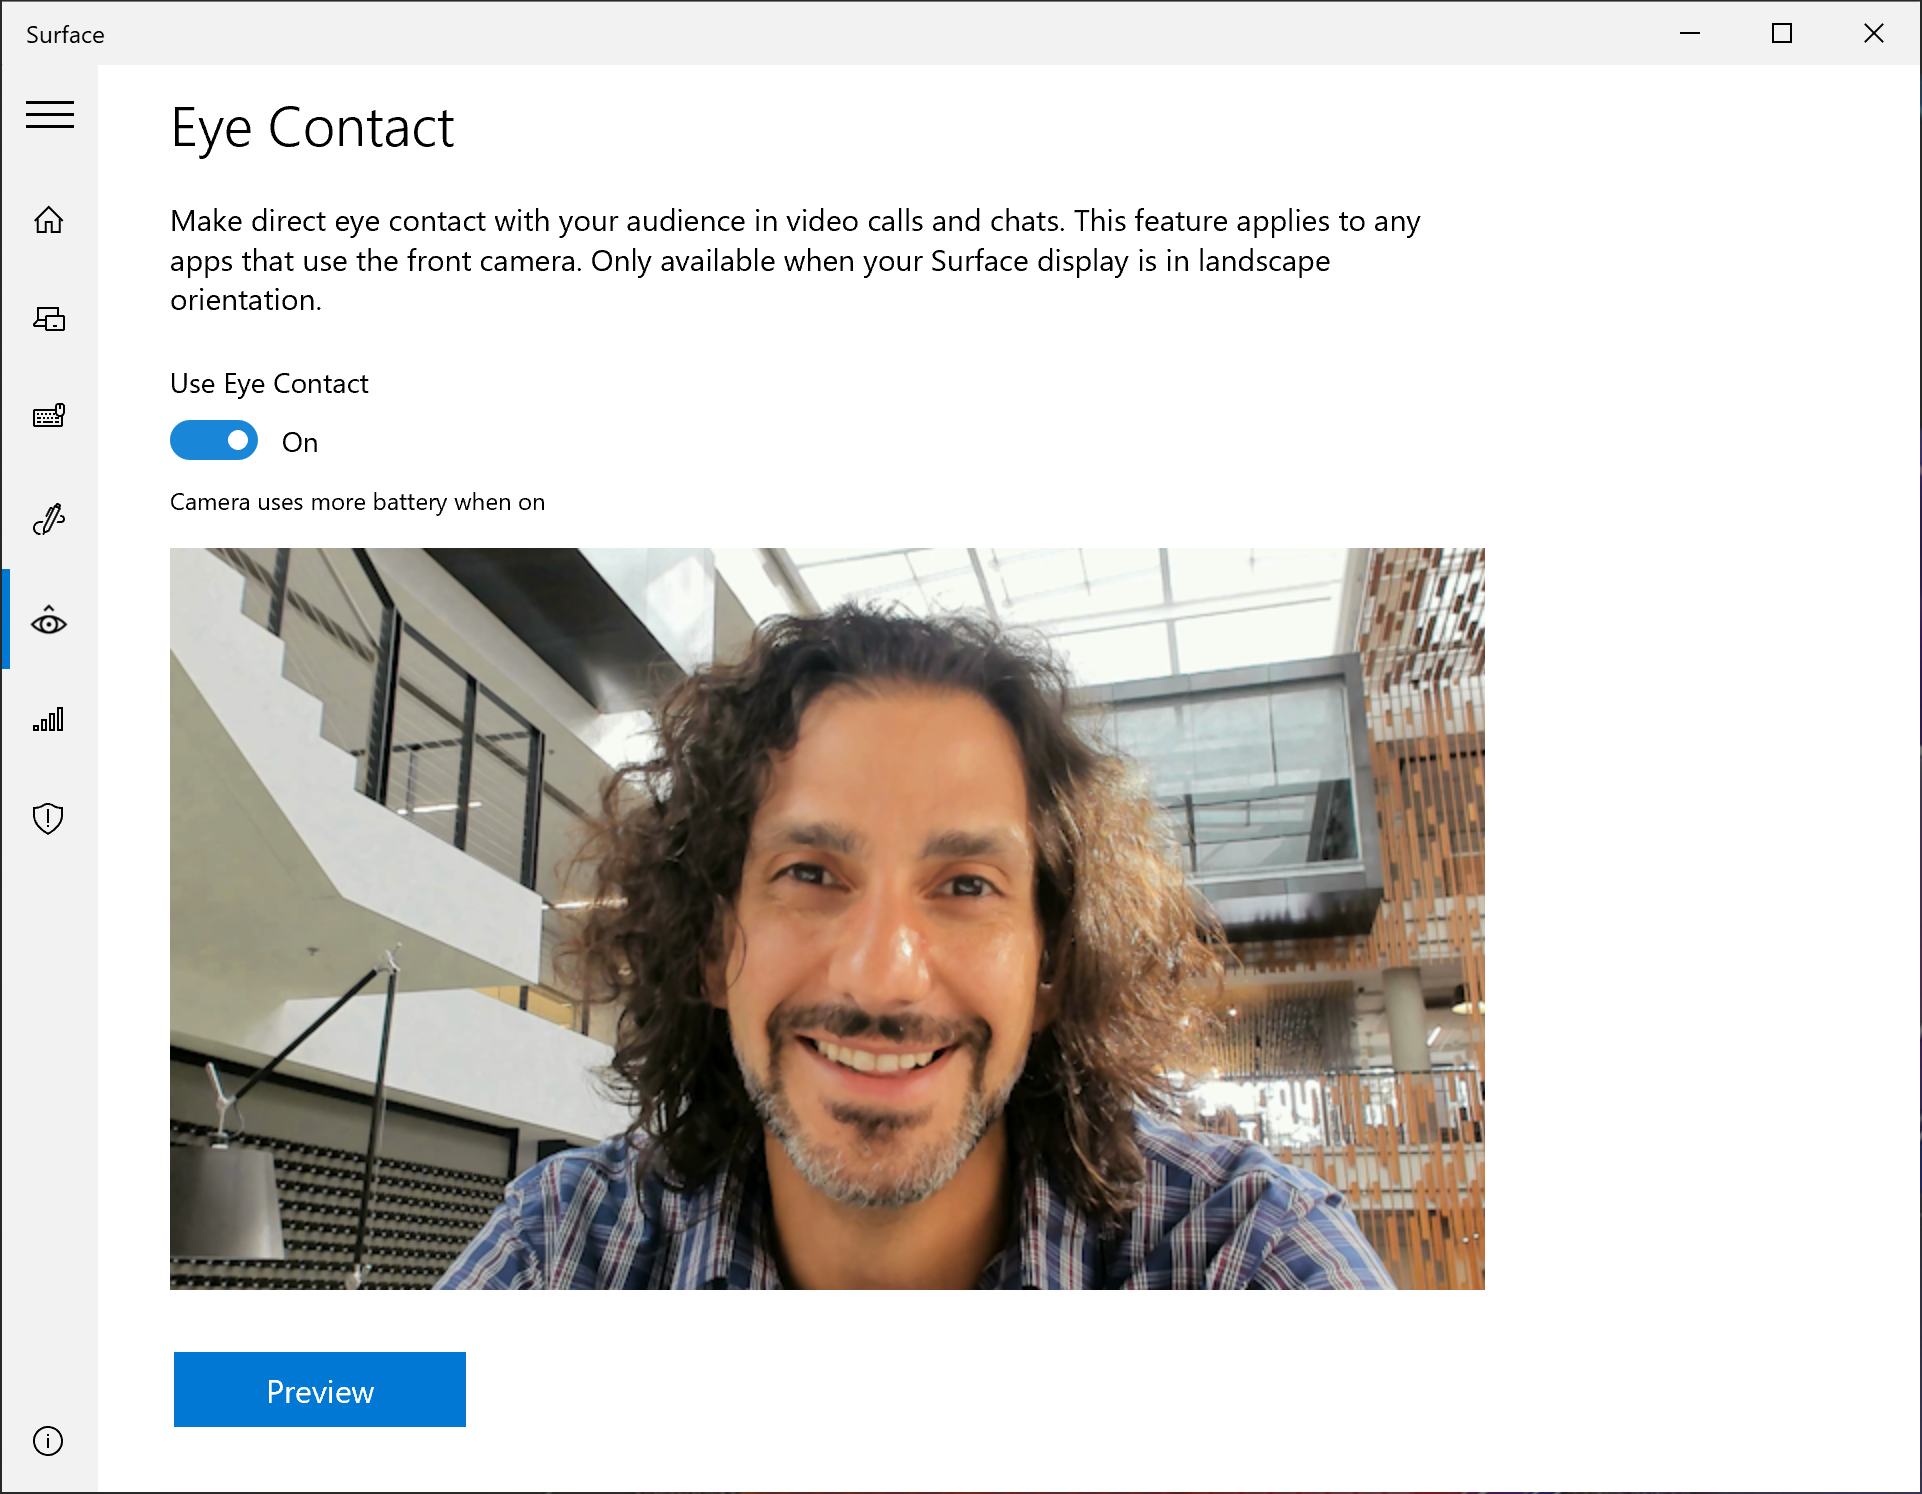The image size is (1922, 1494).
Task: Click the camera preview image
Action: coord(827,918)
